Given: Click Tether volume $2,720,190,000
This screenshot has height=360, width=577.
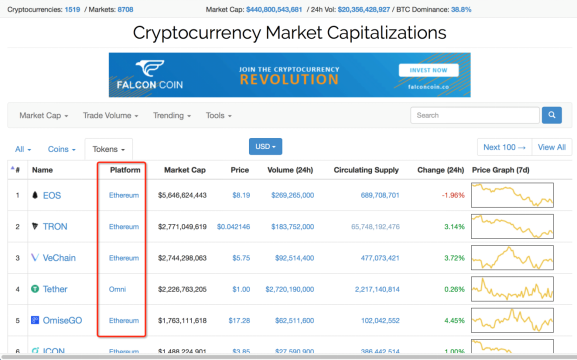Looking at the screenshot, I should pos(290,289).
